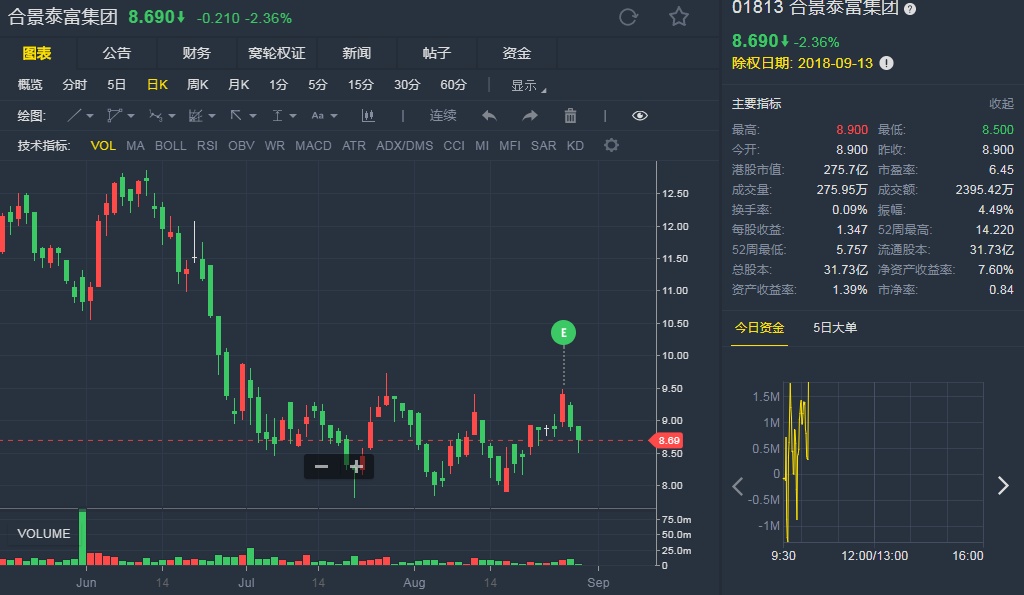Viewport: 1024px width, 595px height.
Task: Go to next fund chart with right arrow
Action: pos(1004,485)
